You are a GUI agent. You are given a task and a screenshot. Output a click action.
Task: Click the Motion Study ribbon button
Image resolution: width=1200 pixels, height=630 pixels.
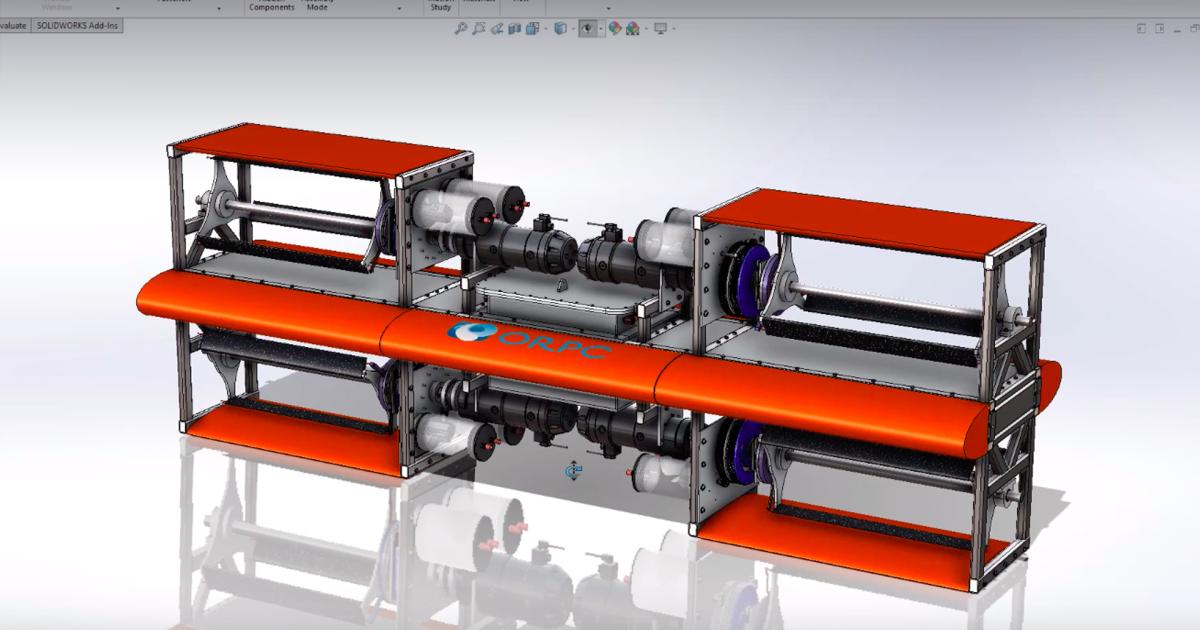[x=440, y=6]
